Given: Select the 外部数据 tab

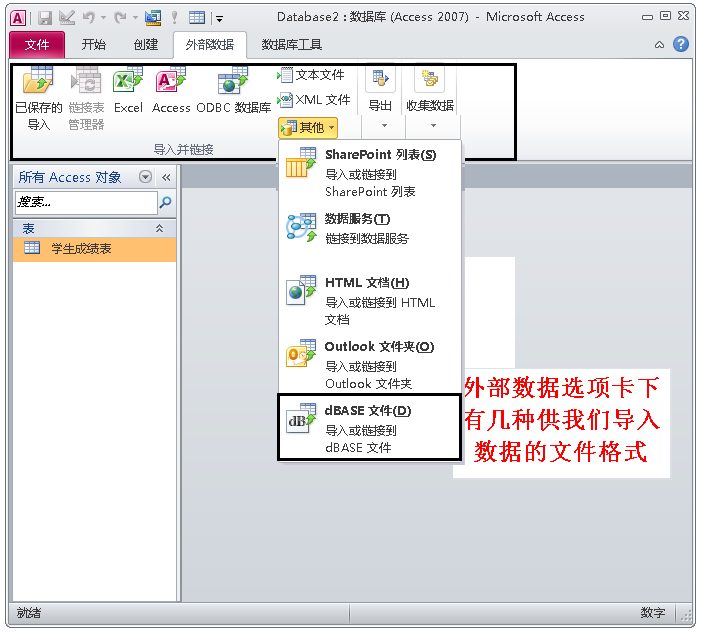Looking at the screenshot, I should tap(210, 45).
